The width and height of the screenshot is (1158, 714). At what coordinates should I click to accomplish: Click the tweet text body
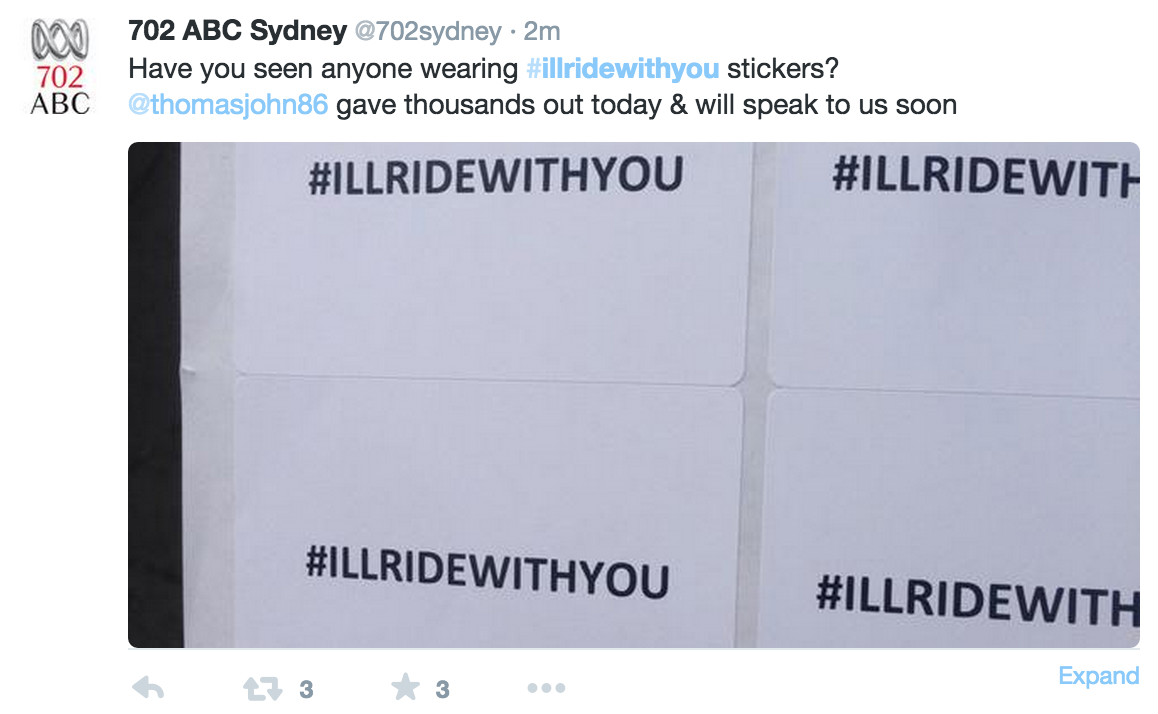[543, 87]
